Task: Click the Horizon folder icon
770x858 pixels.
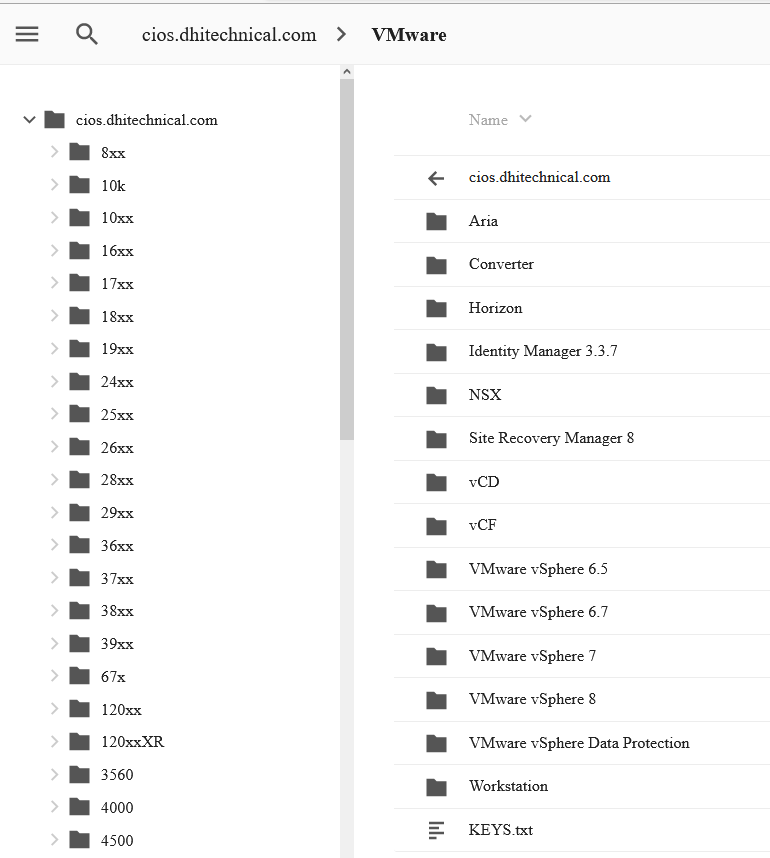Action: tap(436, 308)
